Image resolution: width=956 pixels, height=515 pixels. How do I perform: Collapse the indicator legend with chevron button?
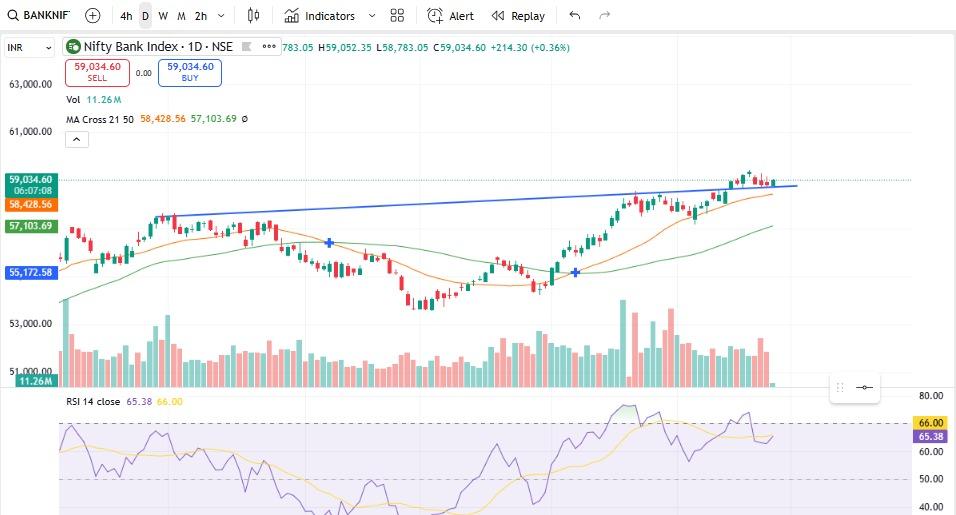pyautogui.click(x=77, y=140)
